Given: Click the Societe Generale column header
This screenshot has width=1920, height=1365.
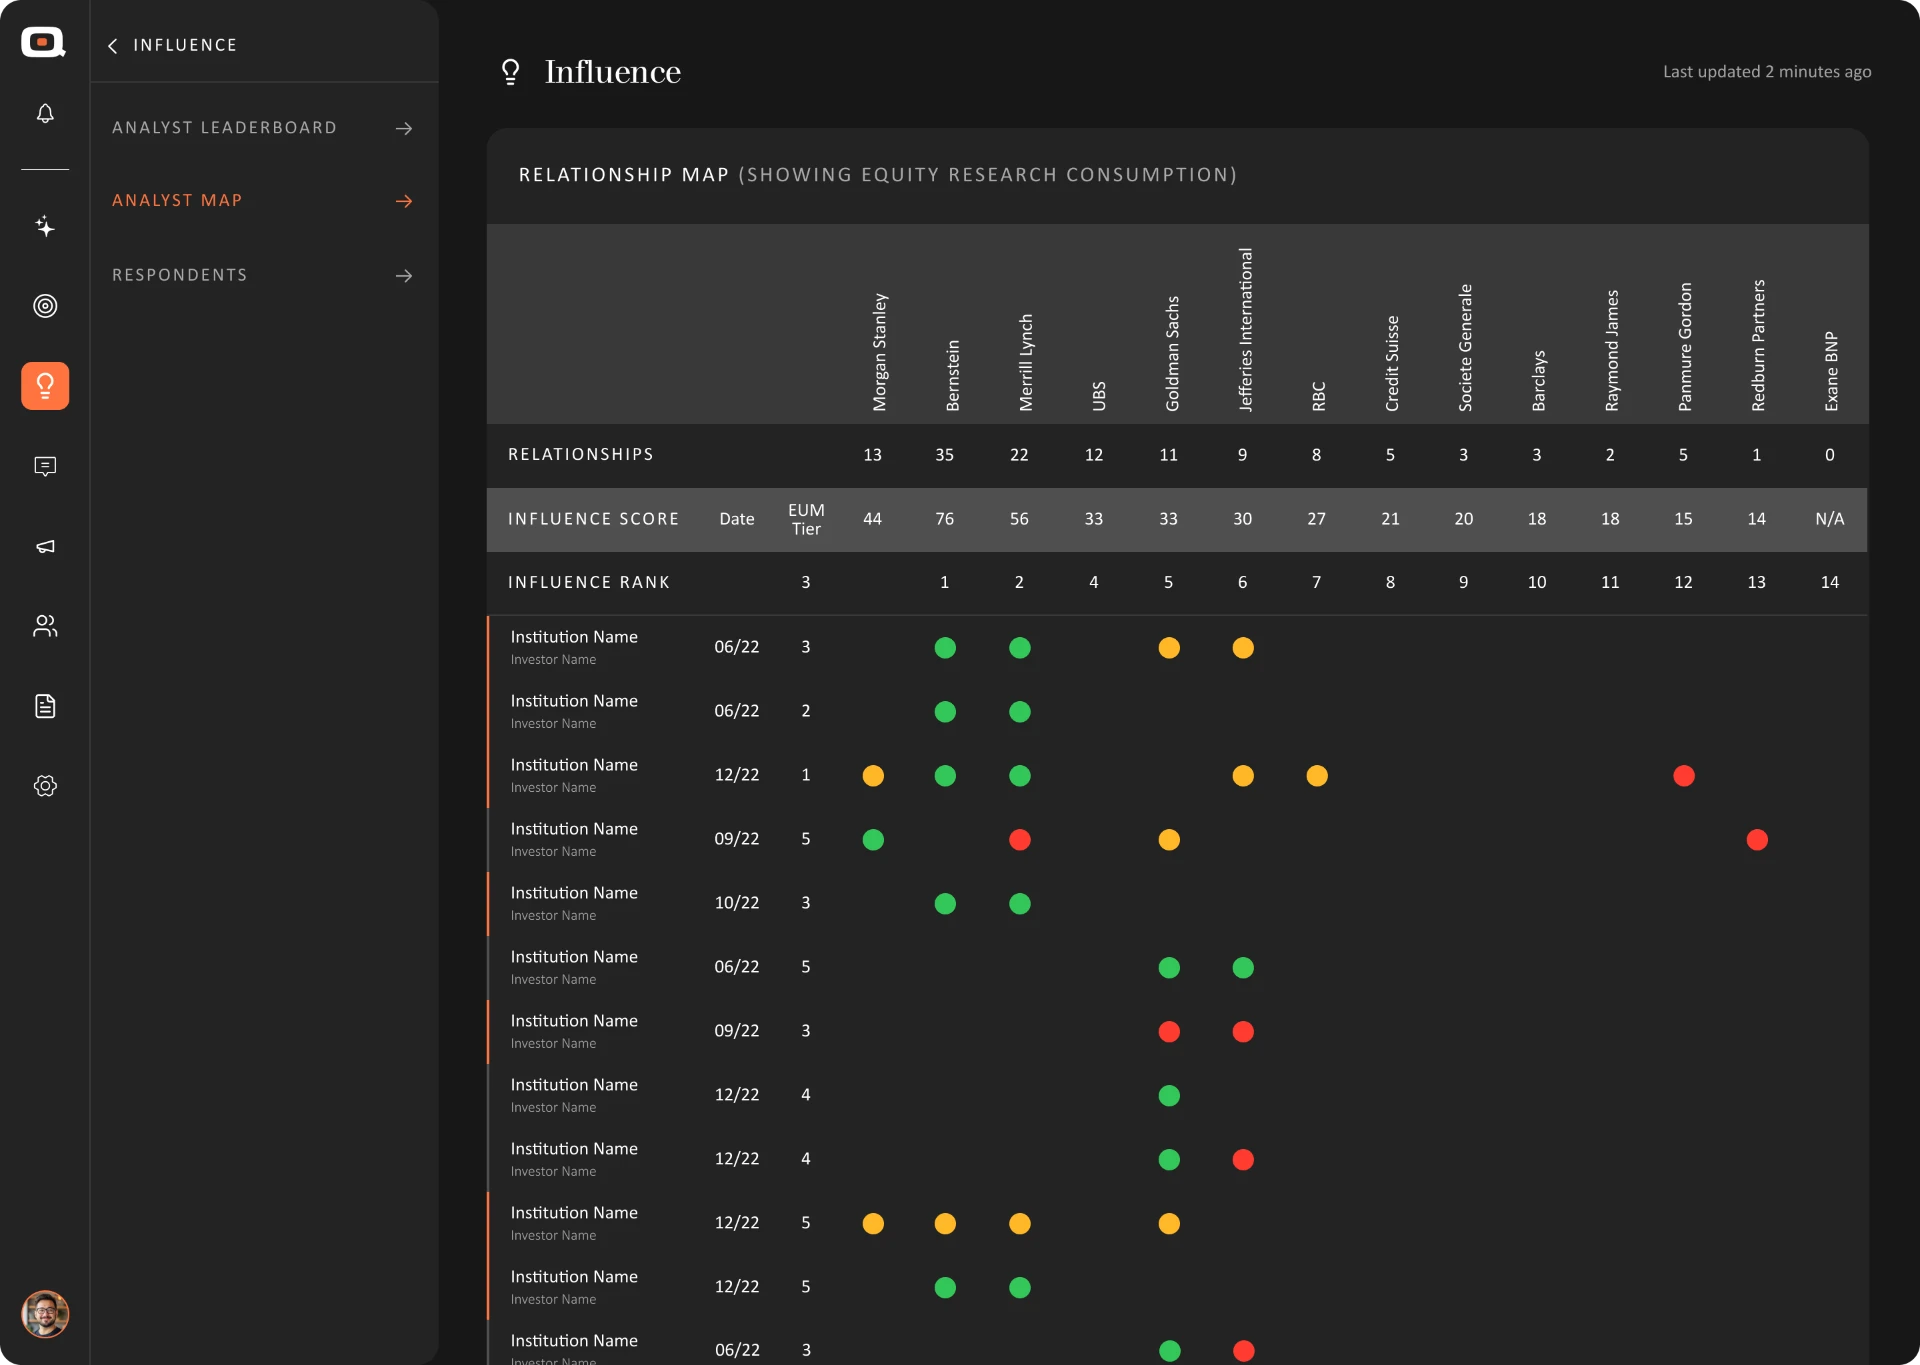Looking at the screenshot, I should pyautogui.click(x=1465, y=347).
